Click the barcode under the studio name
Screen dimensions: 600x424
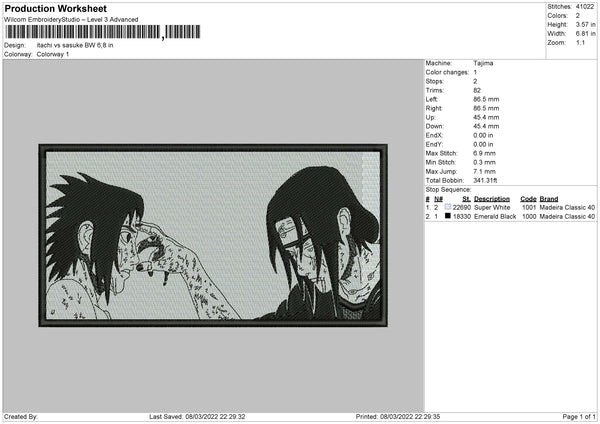point(102,32)
